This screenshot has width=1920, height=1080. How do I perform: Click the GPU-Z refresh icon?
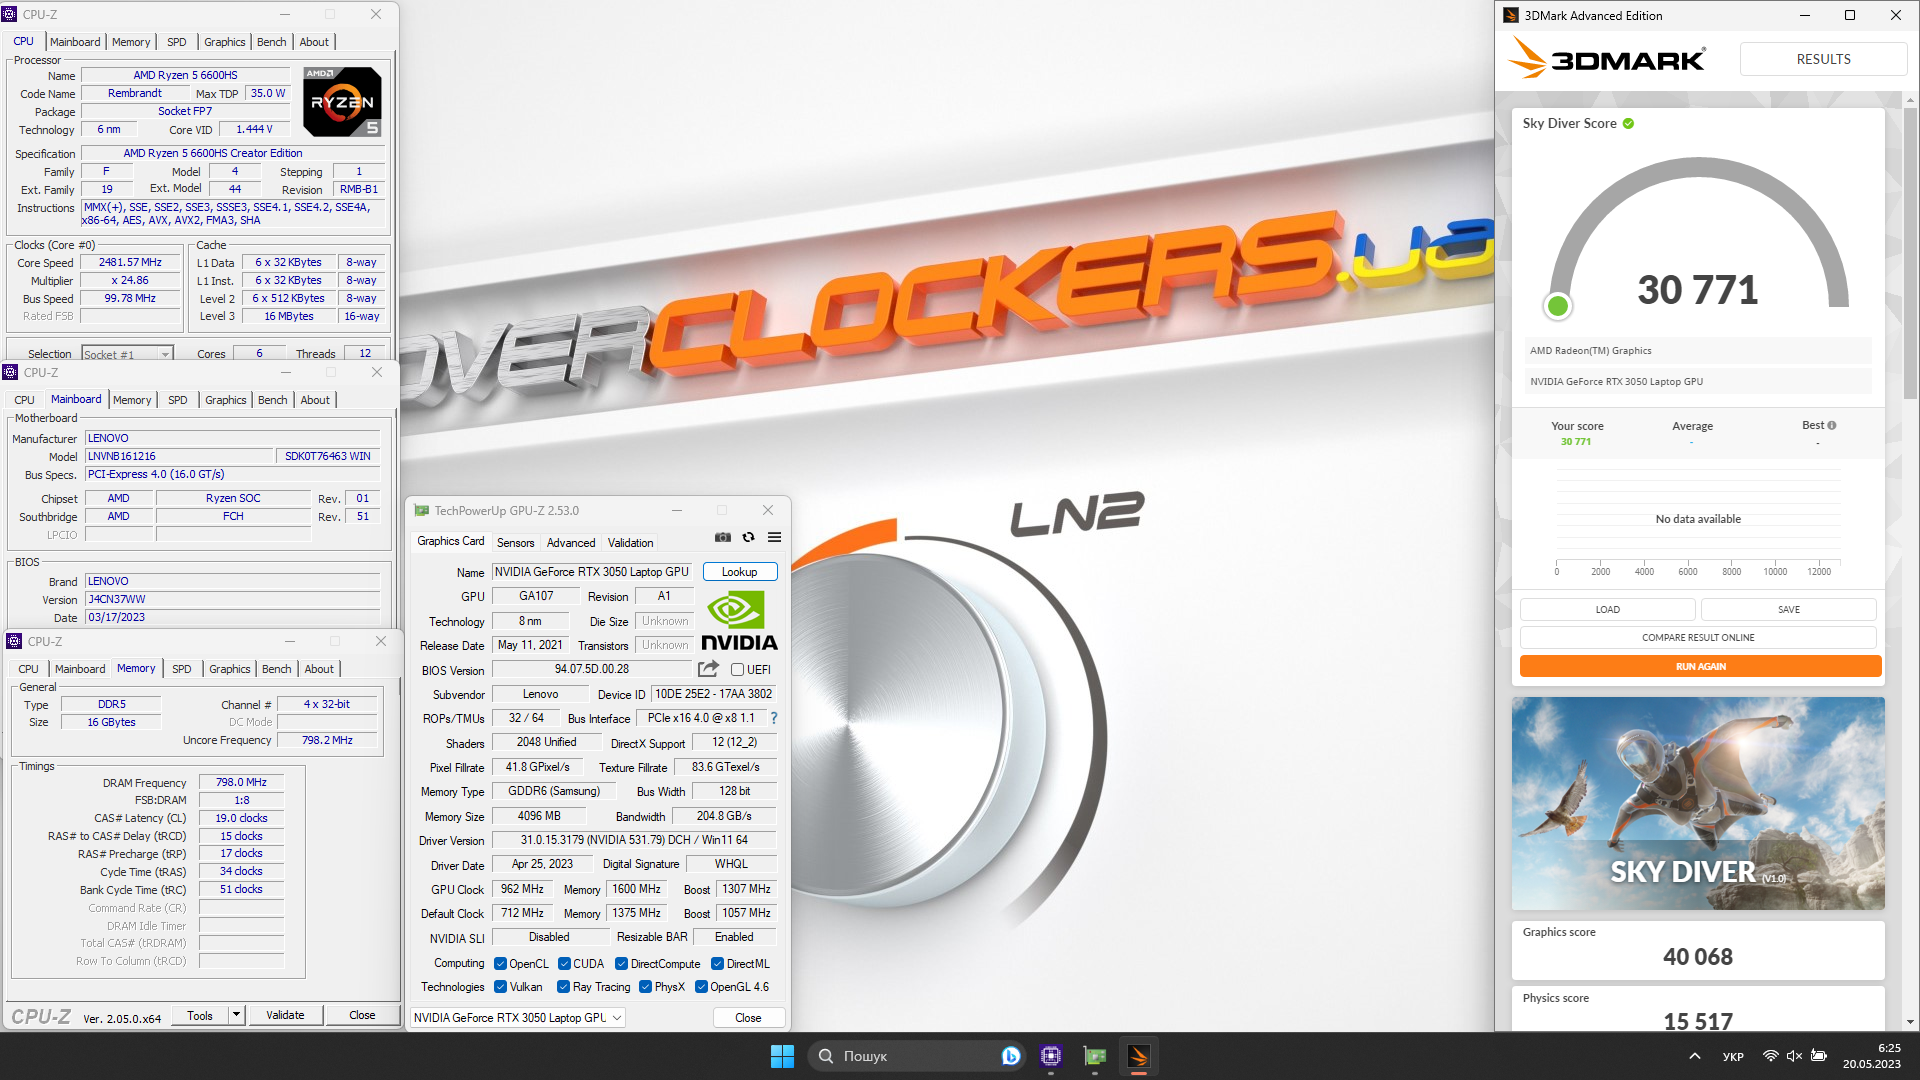(748, 538)
